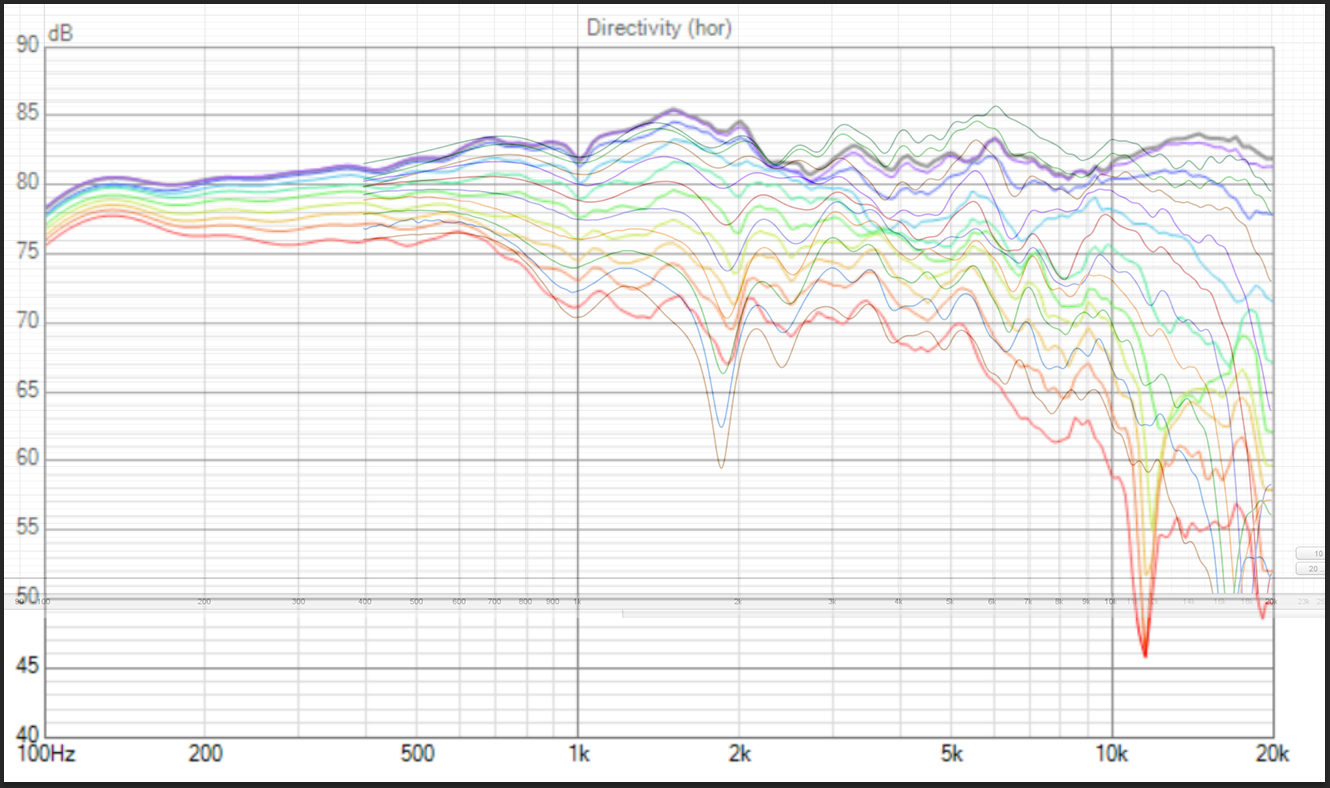
Task: Click the partly hidden "10" button right of graph
Action: tap(1312, 553)
